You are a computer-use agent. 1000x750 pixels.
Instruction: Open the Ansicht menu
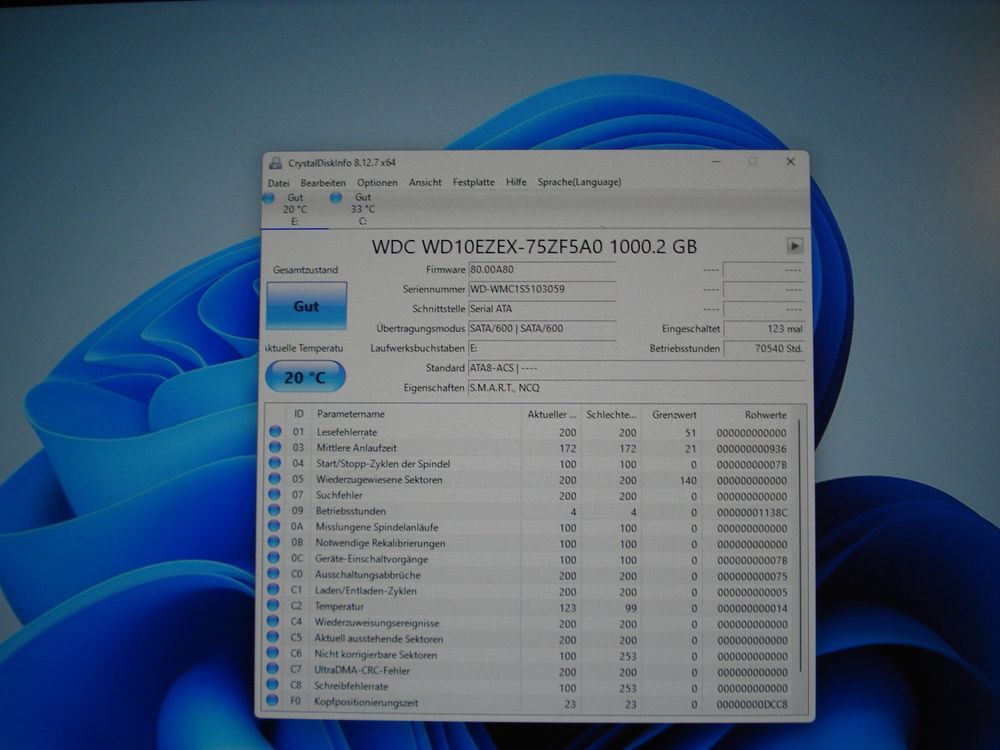pos(425,182)
